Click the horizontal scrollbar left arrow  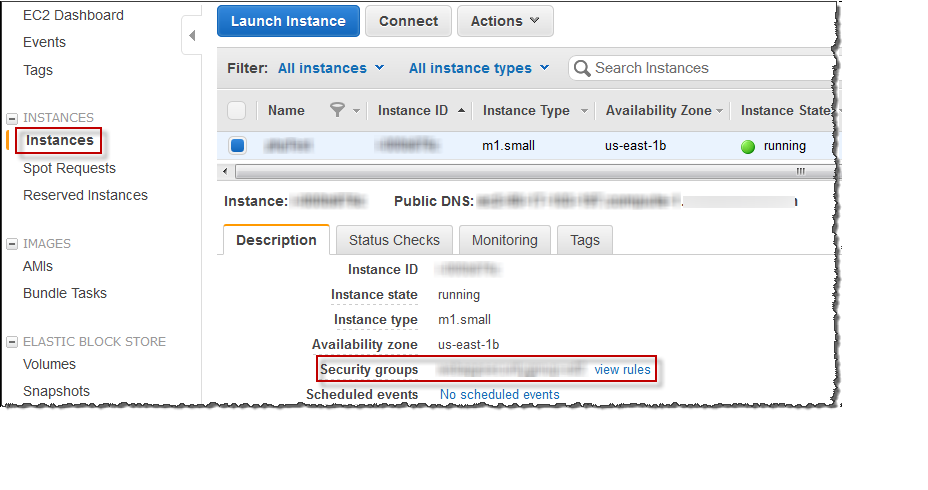224,171
